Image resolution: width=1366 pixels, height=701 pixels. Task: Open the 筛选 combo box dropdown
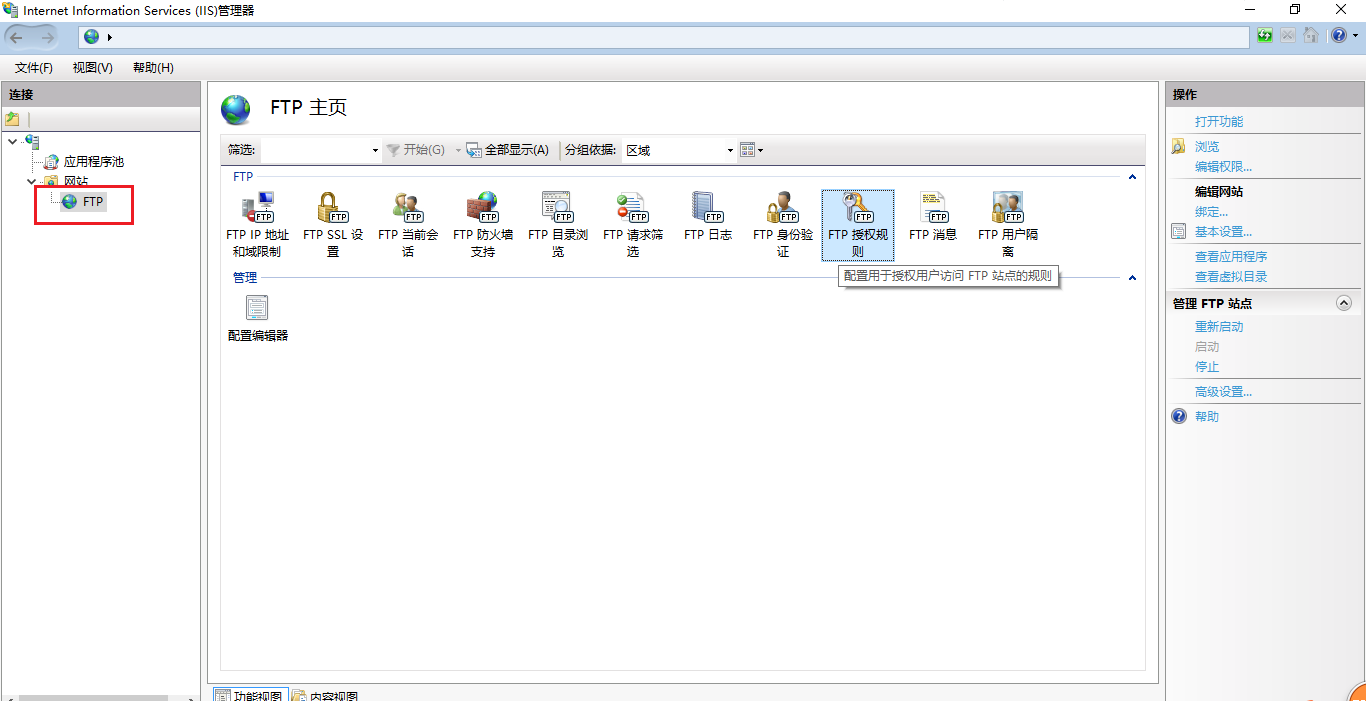pos(375,150)
